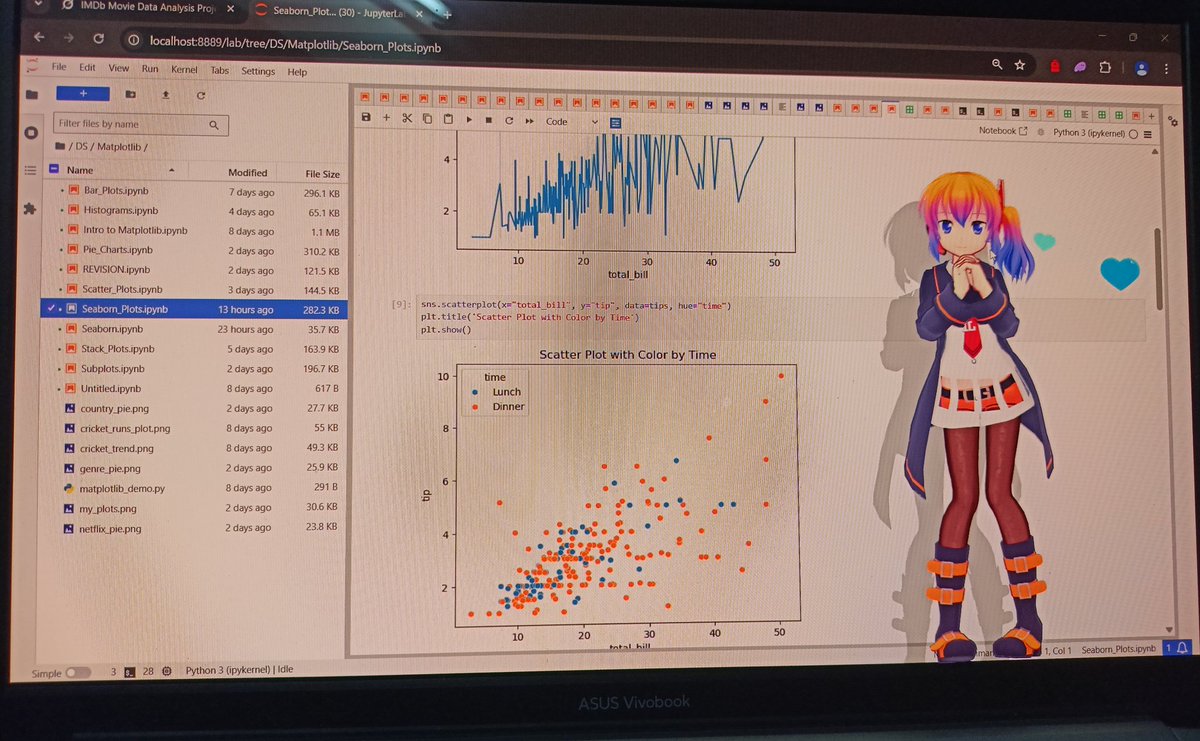Open browser extensions puzzle icon
This screenshot has width=1200, height=741.
coord(1105,67)
